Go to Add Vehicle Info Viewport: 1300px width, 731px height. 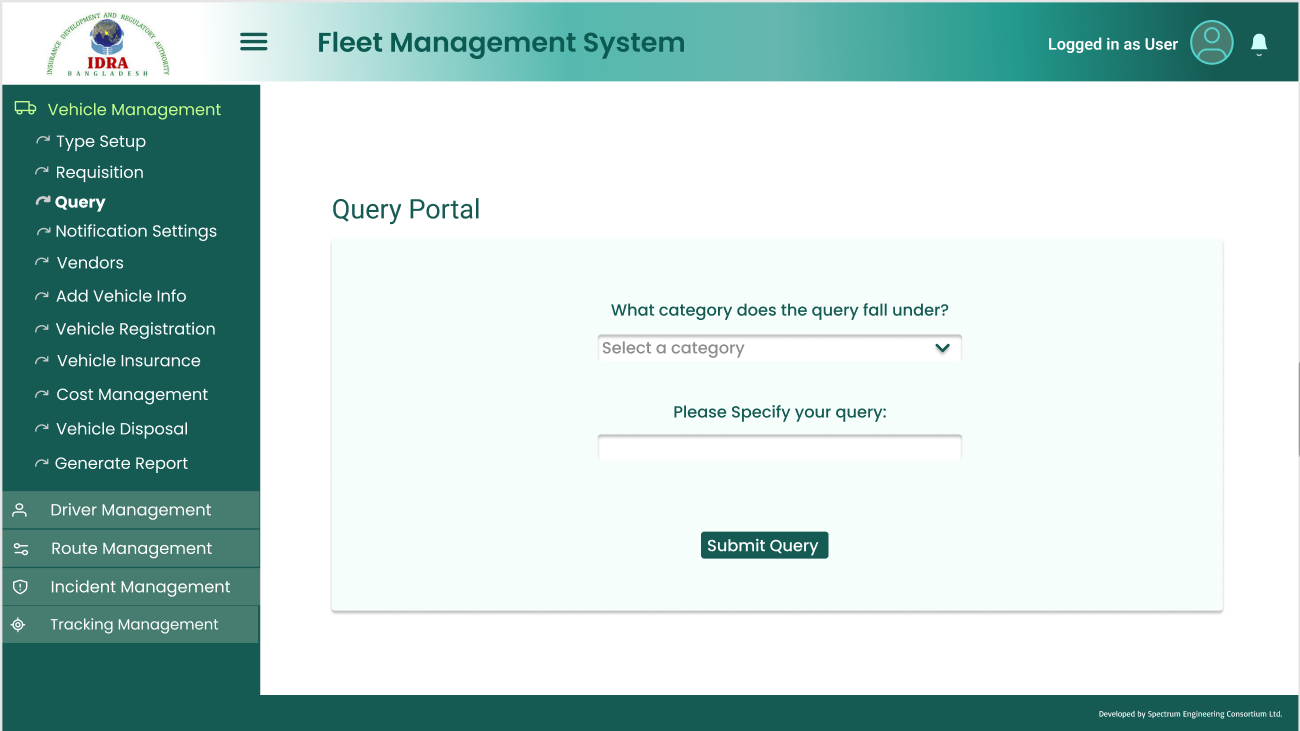click(x=121, y=296)
